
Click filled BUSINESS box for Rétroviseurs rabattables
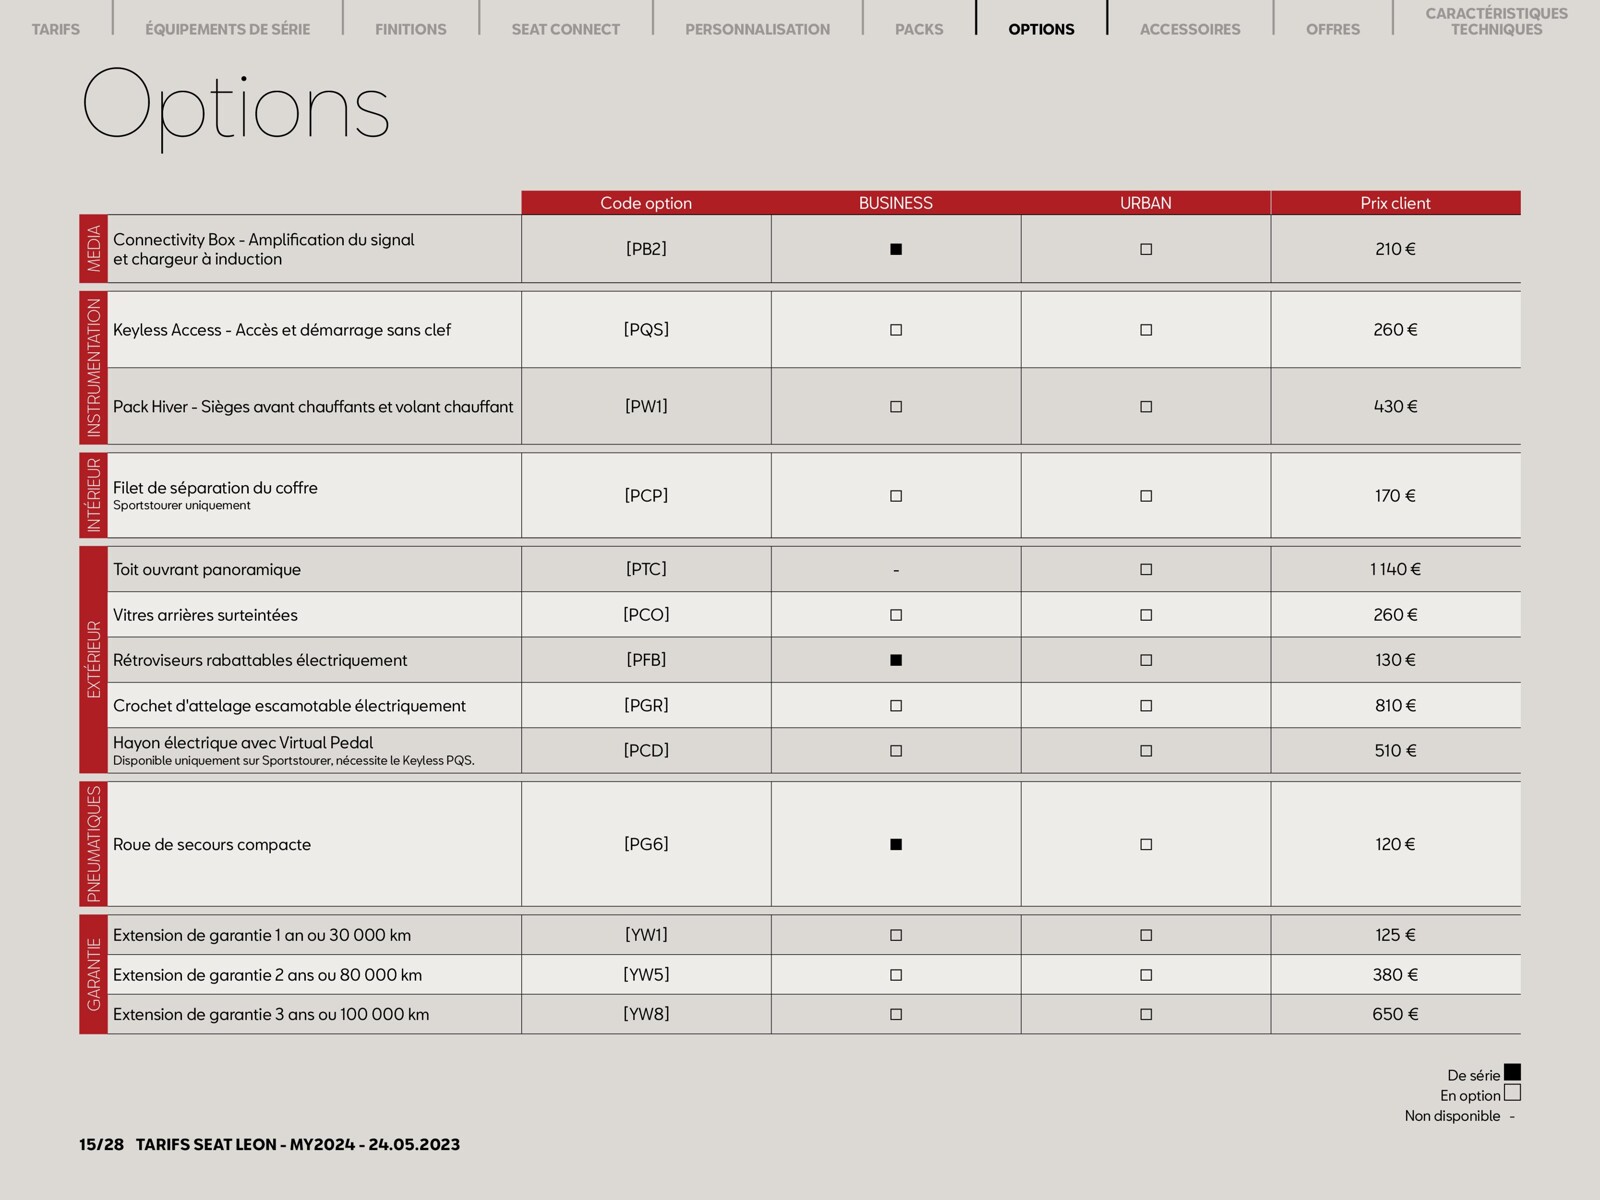coord(896,660)
